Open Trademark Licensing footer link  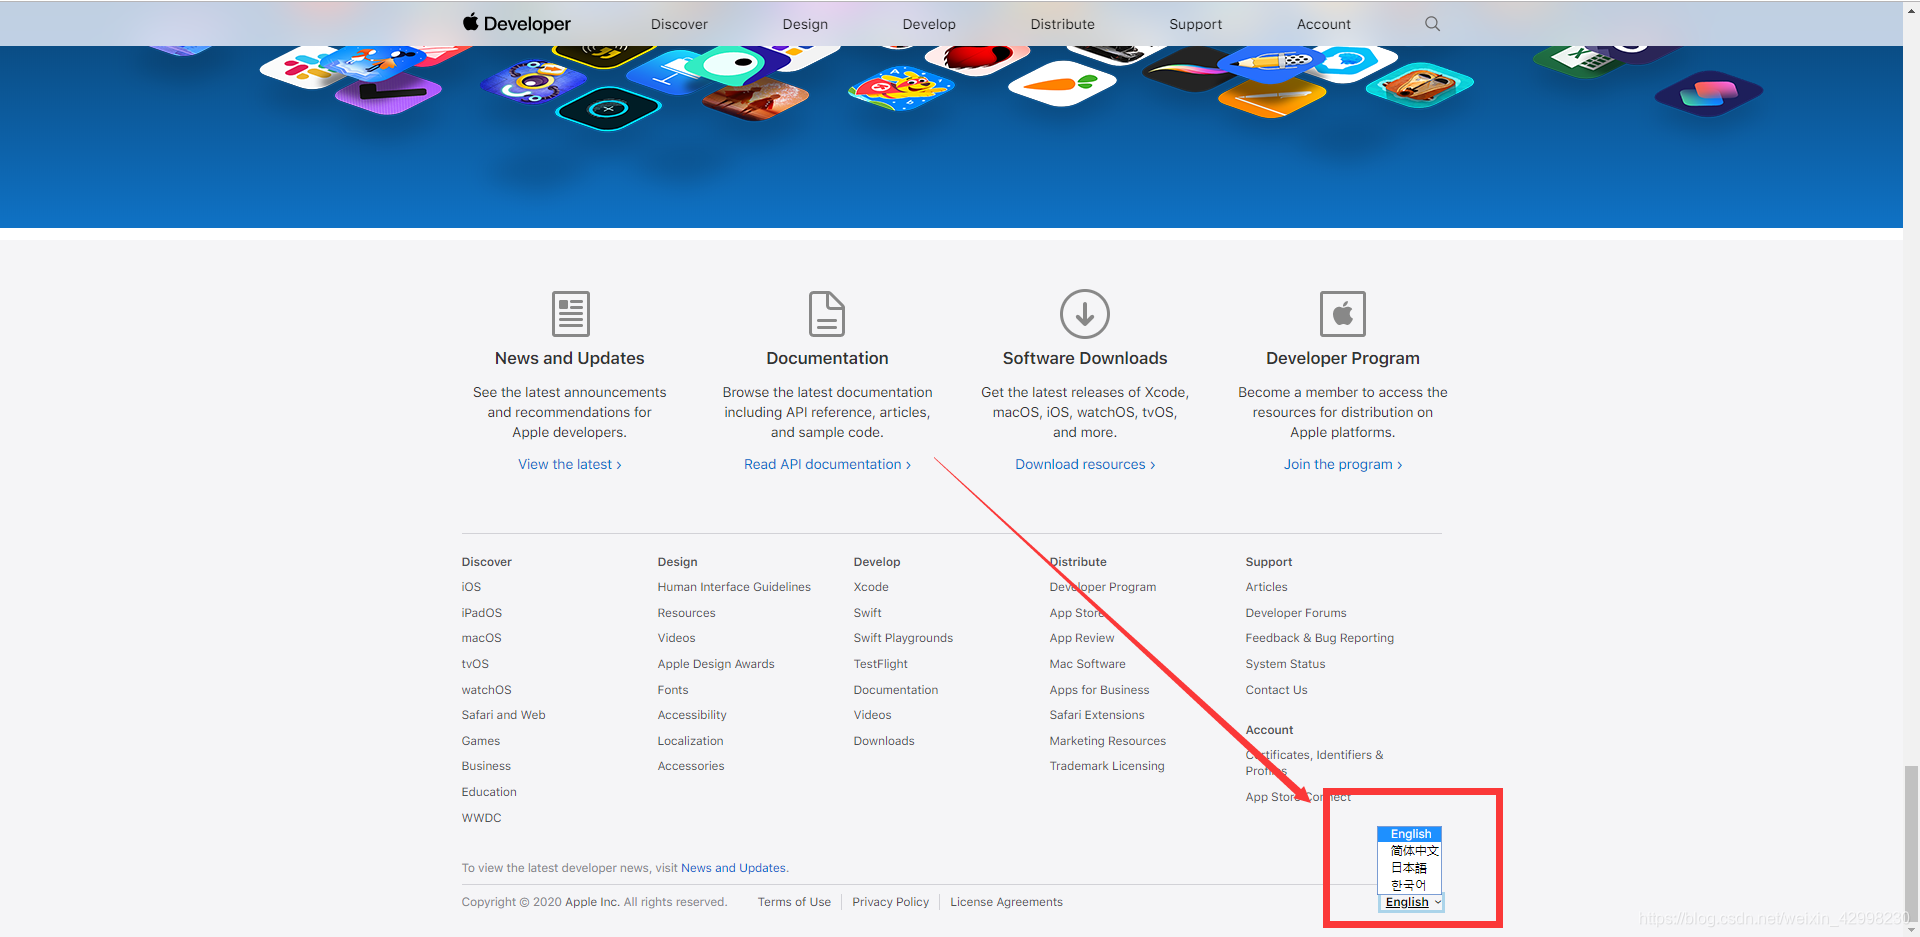pyautogui.click(x=1107, y=766)
